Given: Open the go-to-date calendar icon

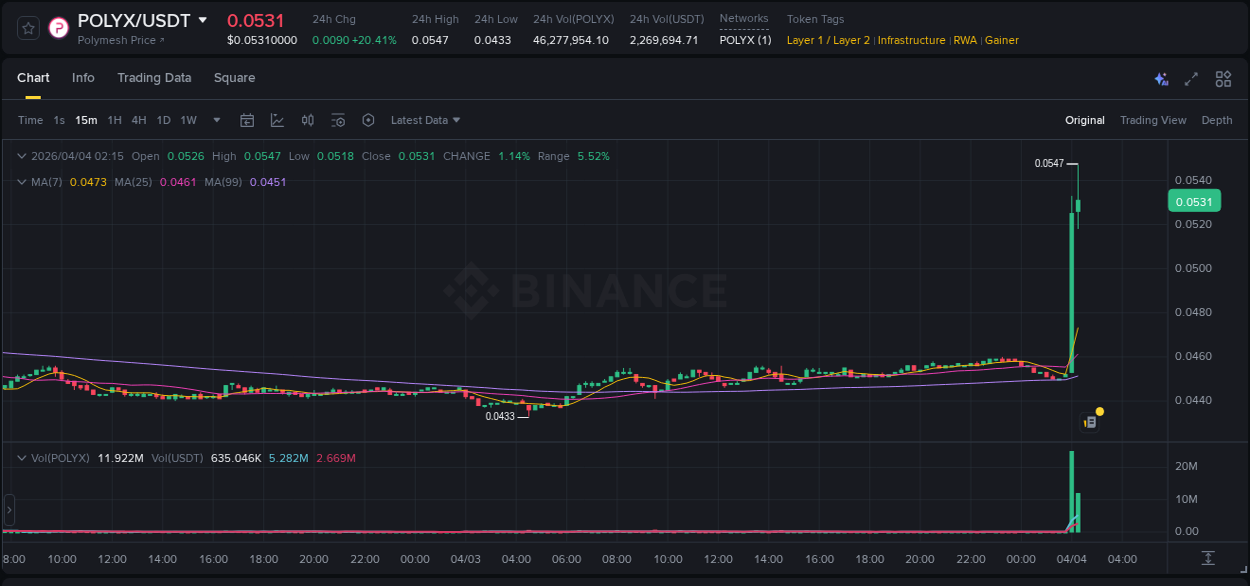Looking at the screenshot, I should 247,120.
